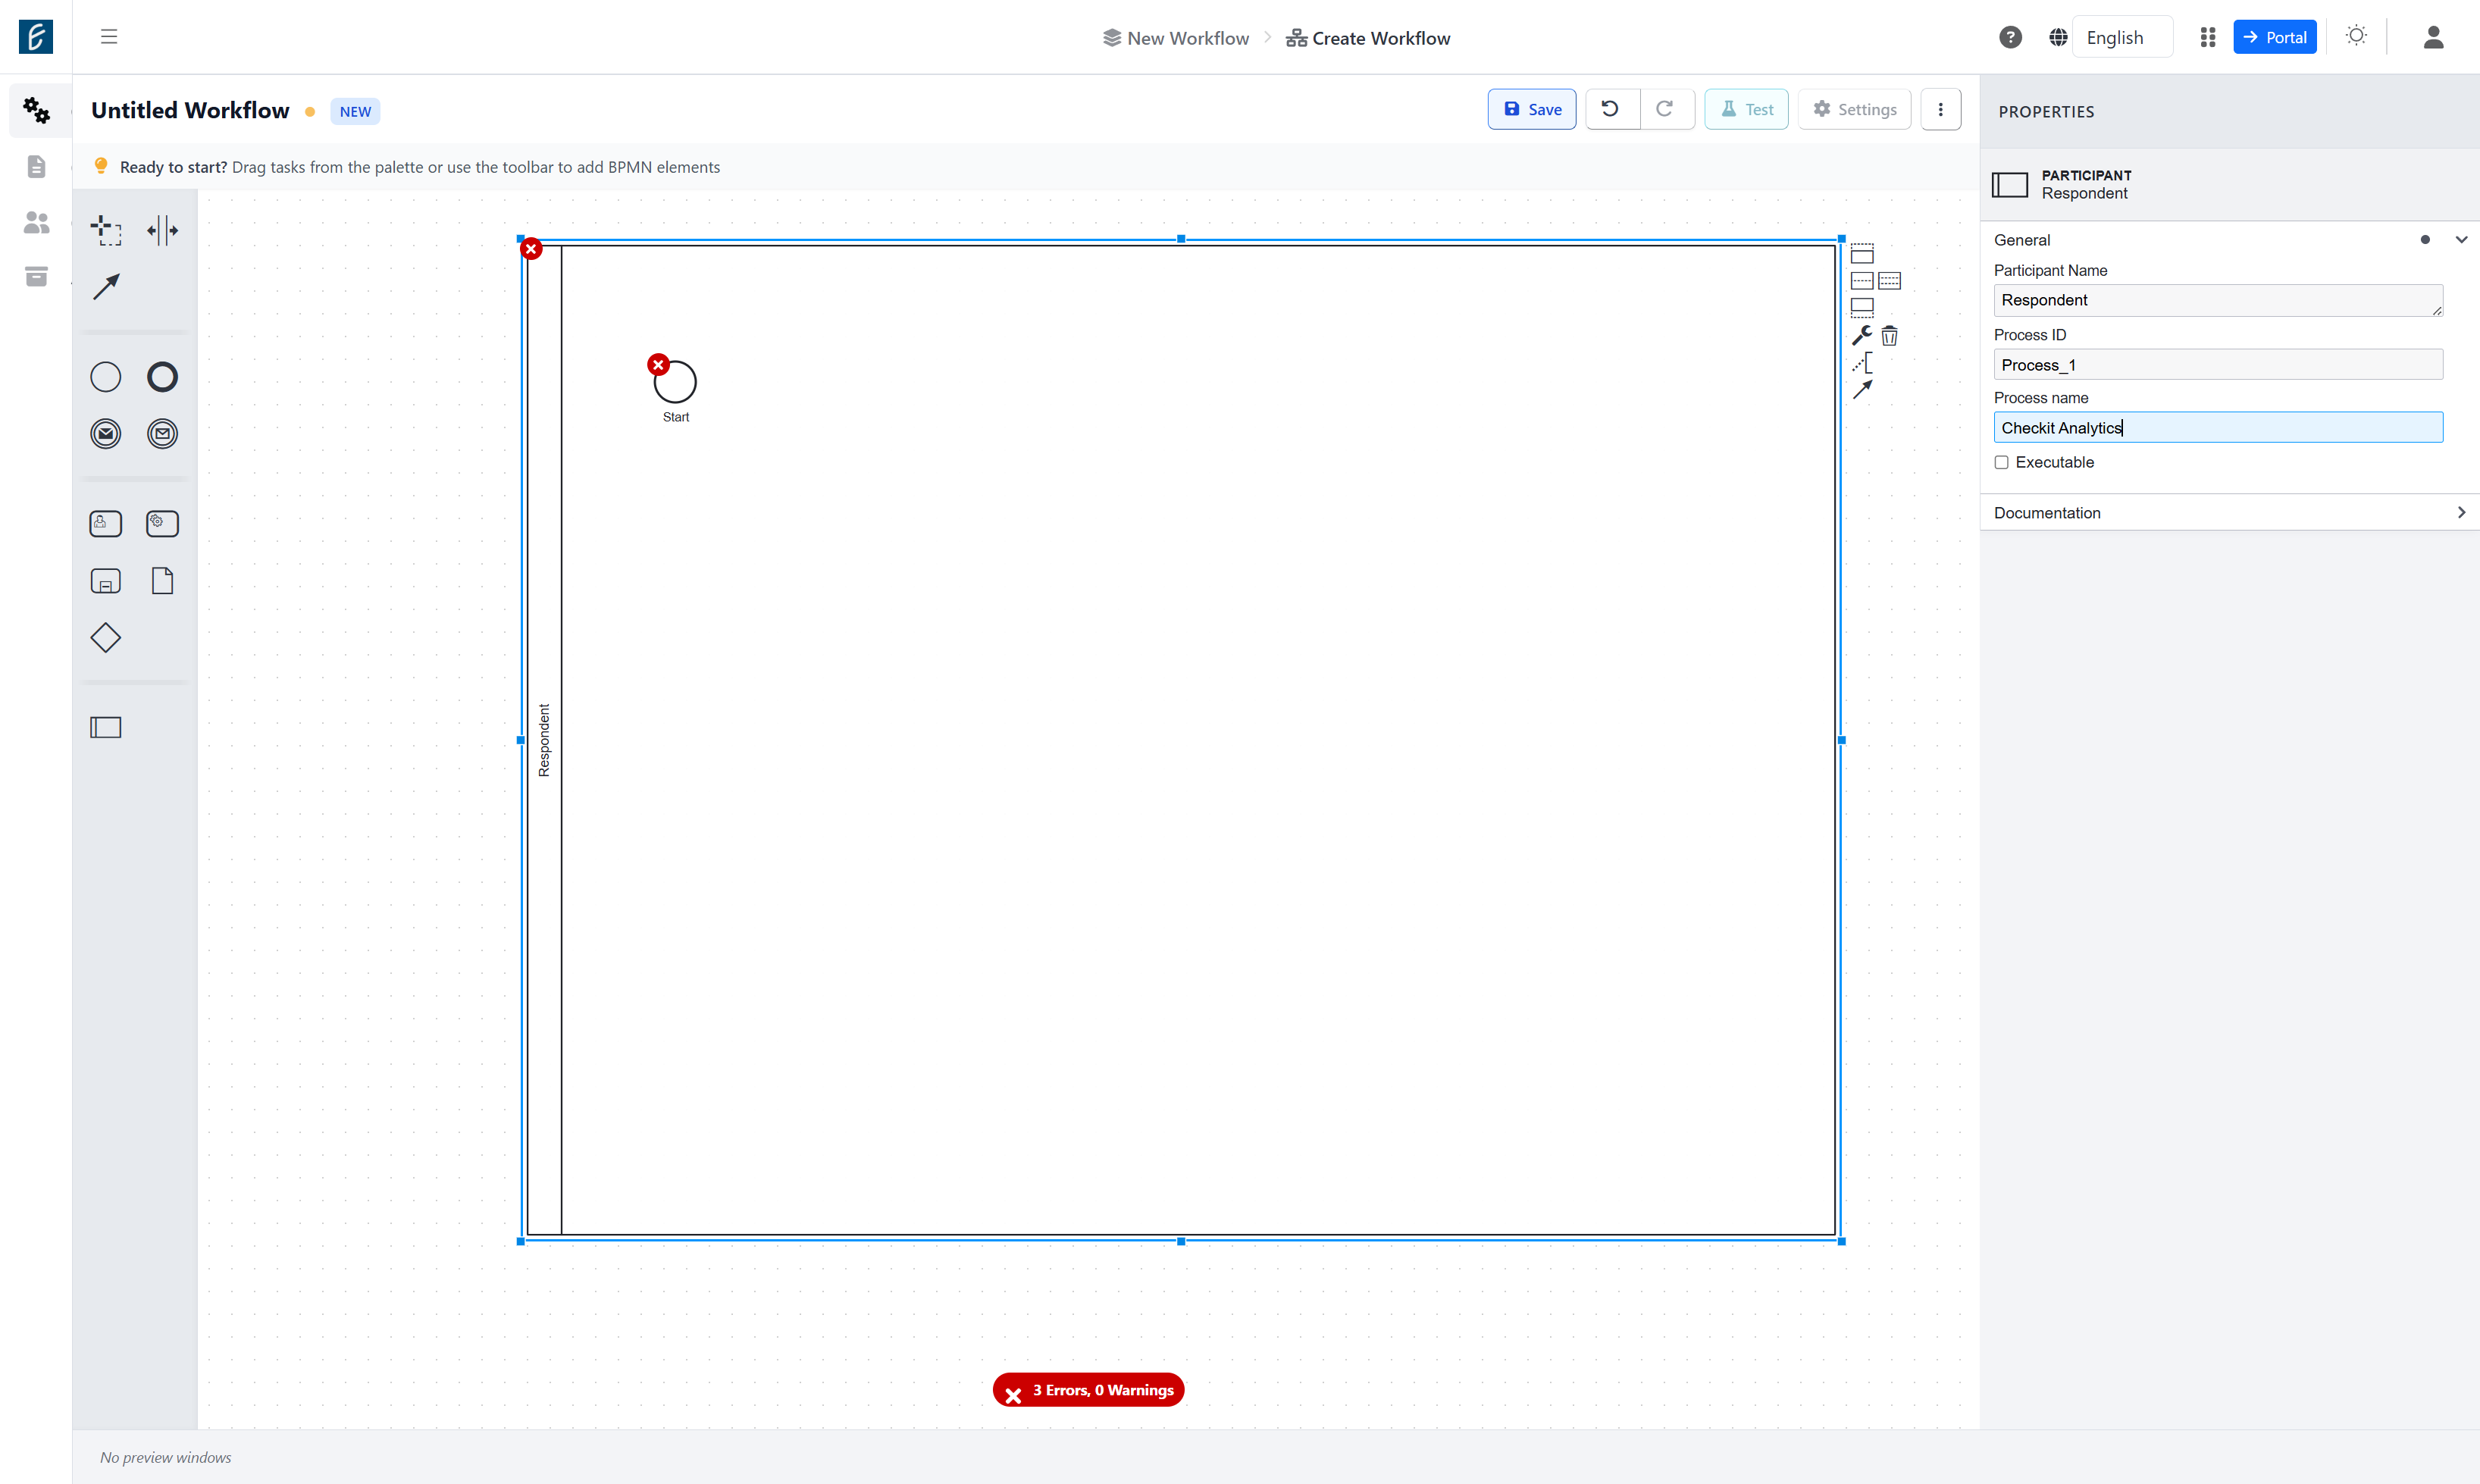
Task: Pick the outlined message intermediate event
Action: (162, 434)
